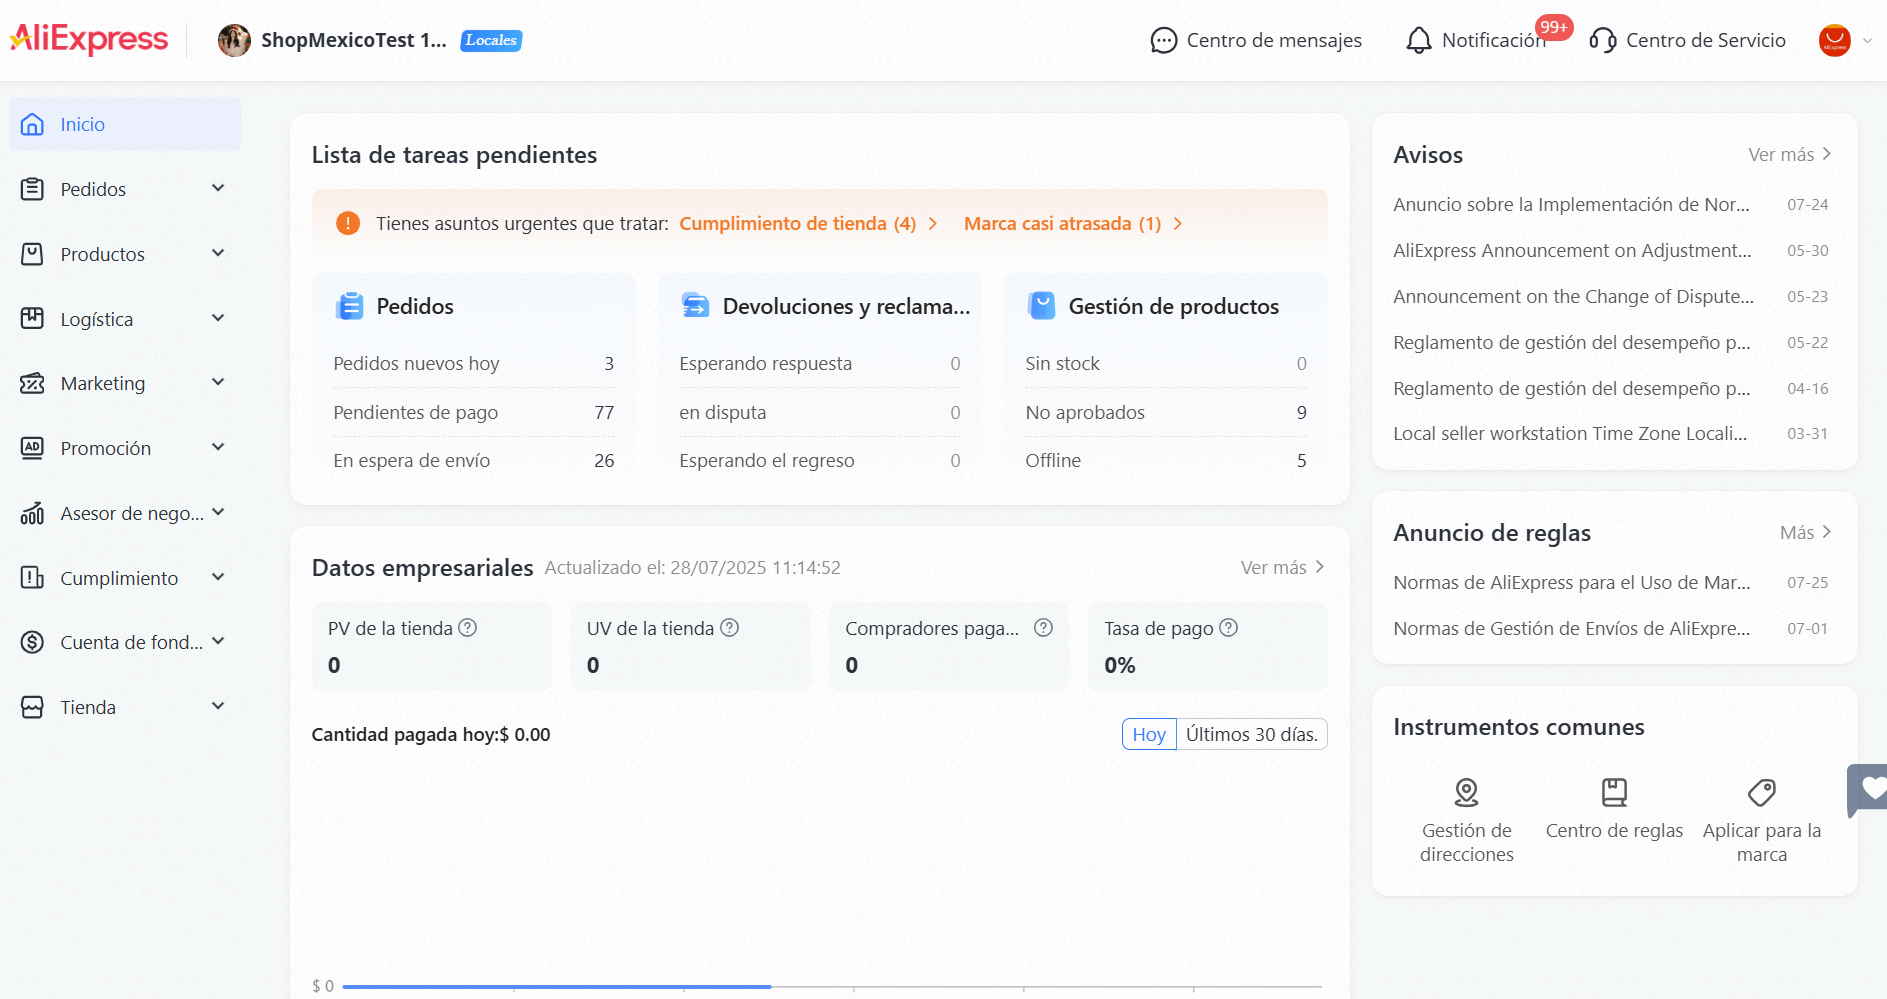
Task: Expand the account dropdown arrow
Action: coord(1867,41)
